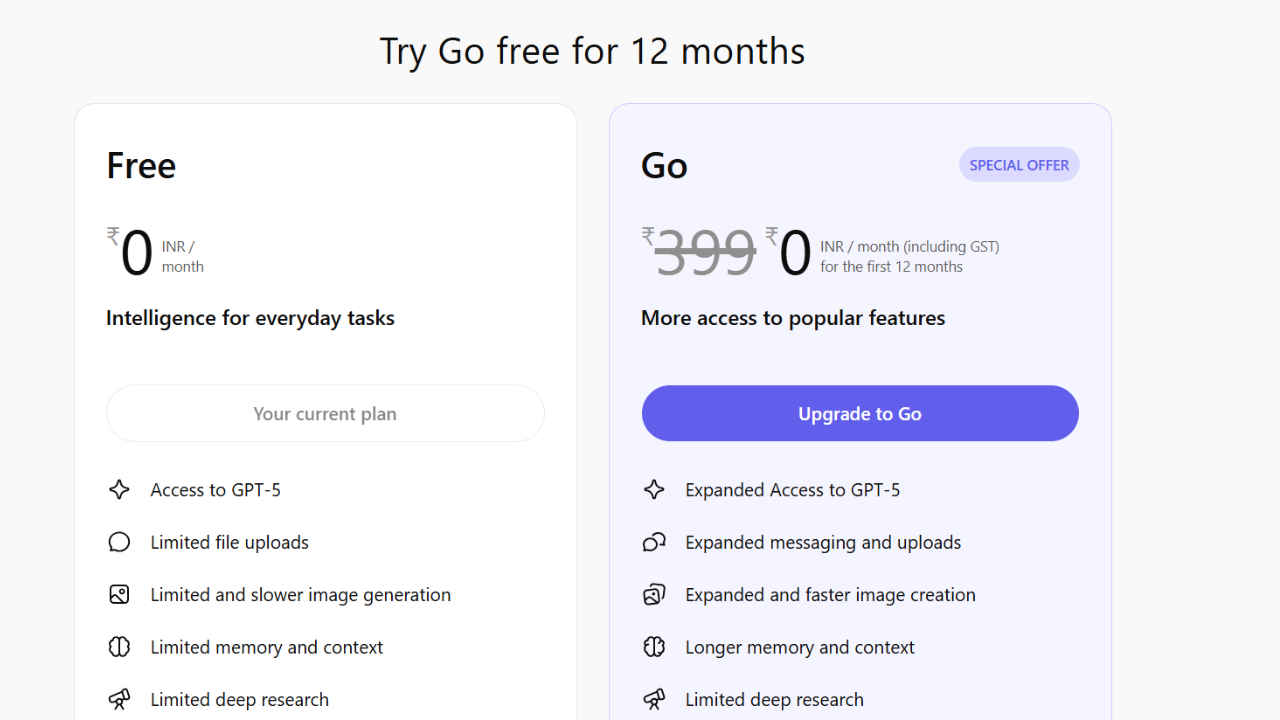Select the Free plan card
This screenshot has height=720, width=1280.
point(325,300)
